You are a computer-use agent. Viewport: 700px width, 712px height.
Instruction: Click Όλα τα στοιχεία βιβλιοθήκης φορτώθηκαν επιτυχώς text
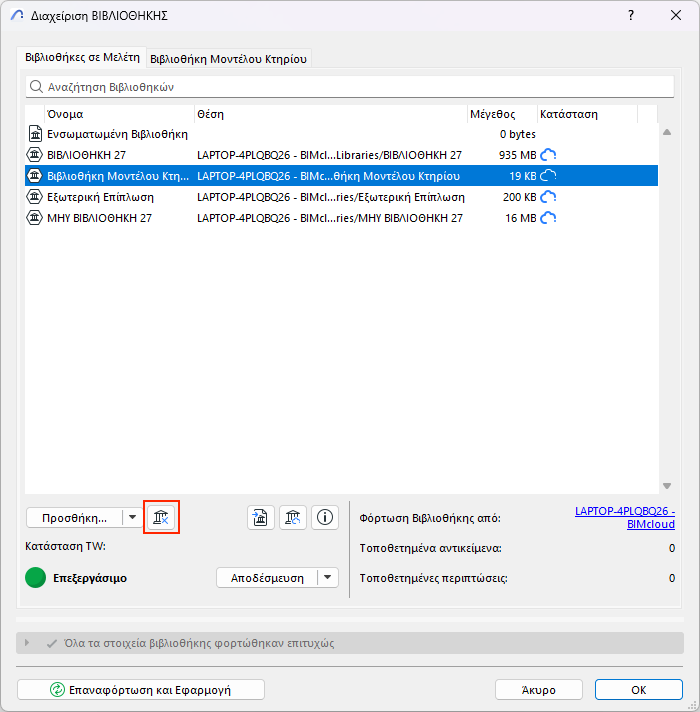[x=199, y=643]
